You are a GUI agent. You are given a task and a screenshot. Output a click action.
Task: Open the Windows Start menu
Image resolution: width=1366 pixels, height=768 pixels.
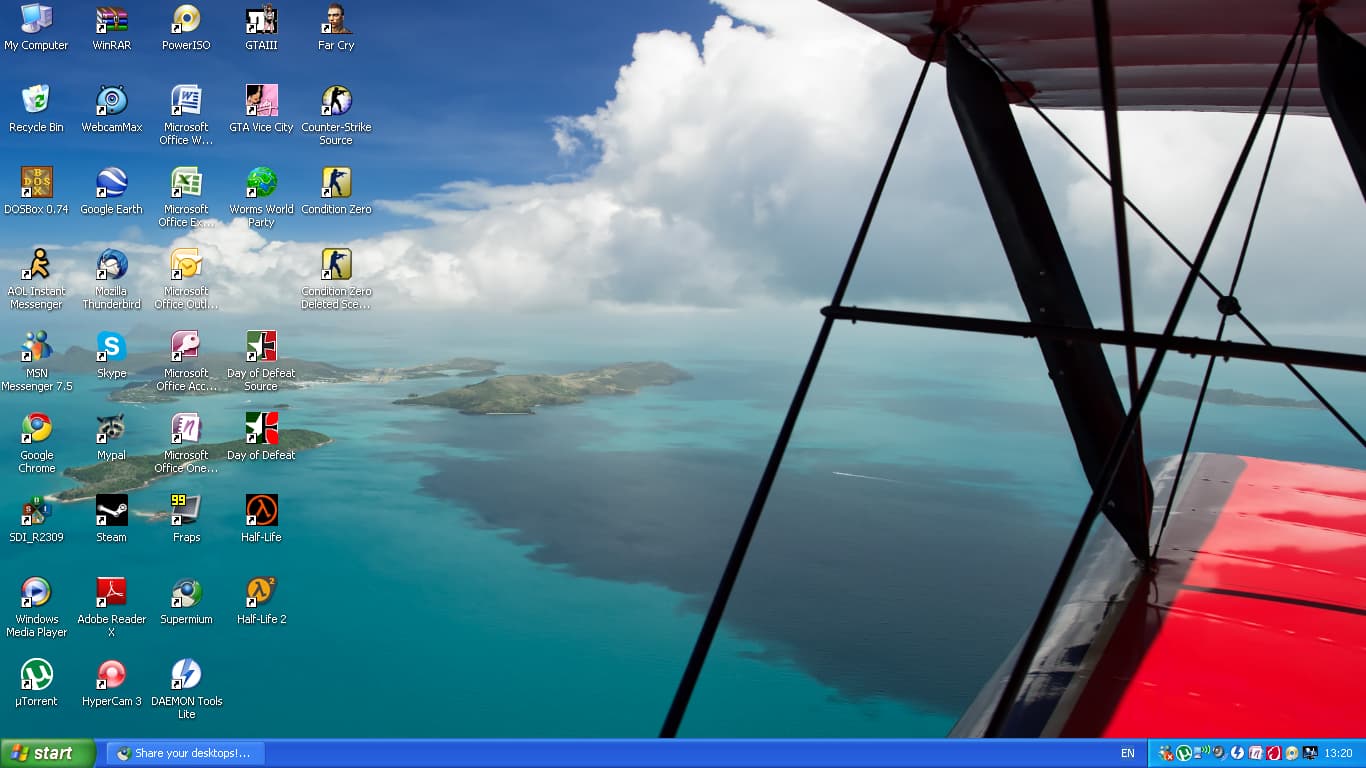pos(47,754)
